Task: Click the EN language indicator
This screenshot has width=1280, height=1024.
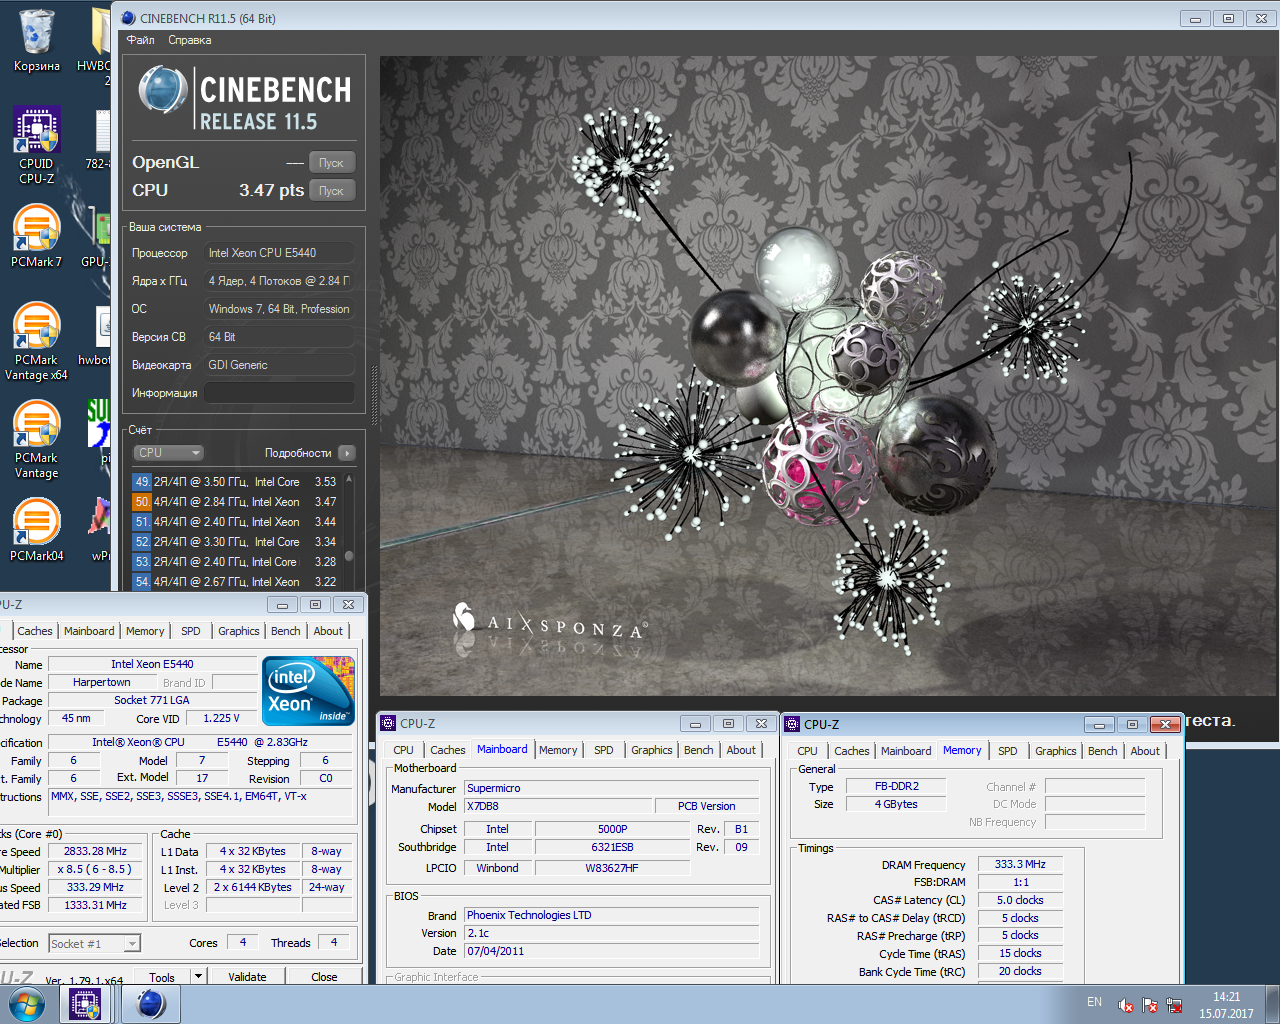Action: coord(1094,1002)
